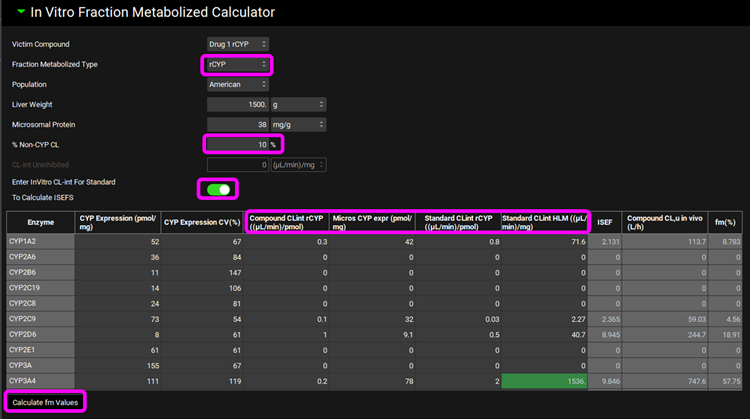Click the CYP2C9 Micros CYP expr cell

pyautogui.click(x=371, y=320)
